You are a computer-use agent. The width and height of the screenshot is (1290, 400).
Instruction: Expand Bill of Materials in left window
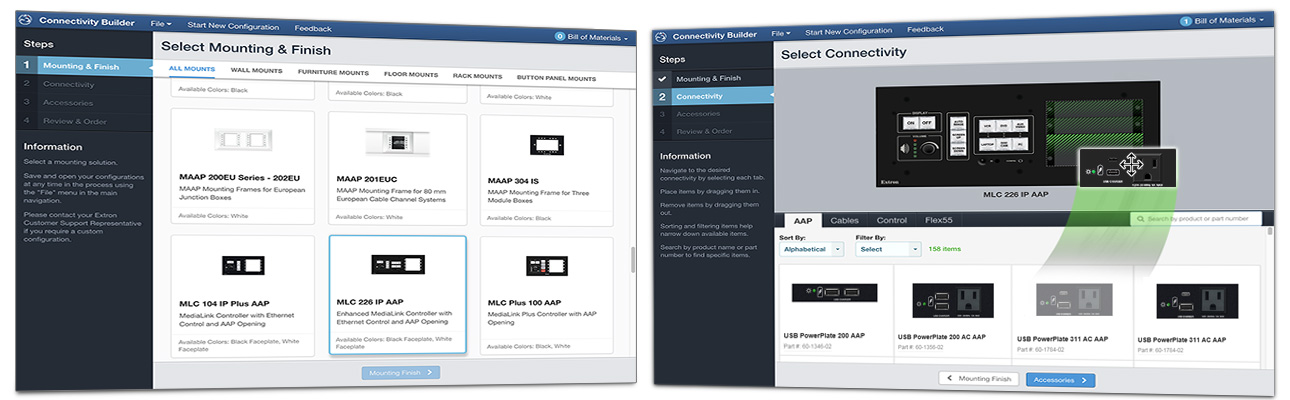click(x=592, y=37)
